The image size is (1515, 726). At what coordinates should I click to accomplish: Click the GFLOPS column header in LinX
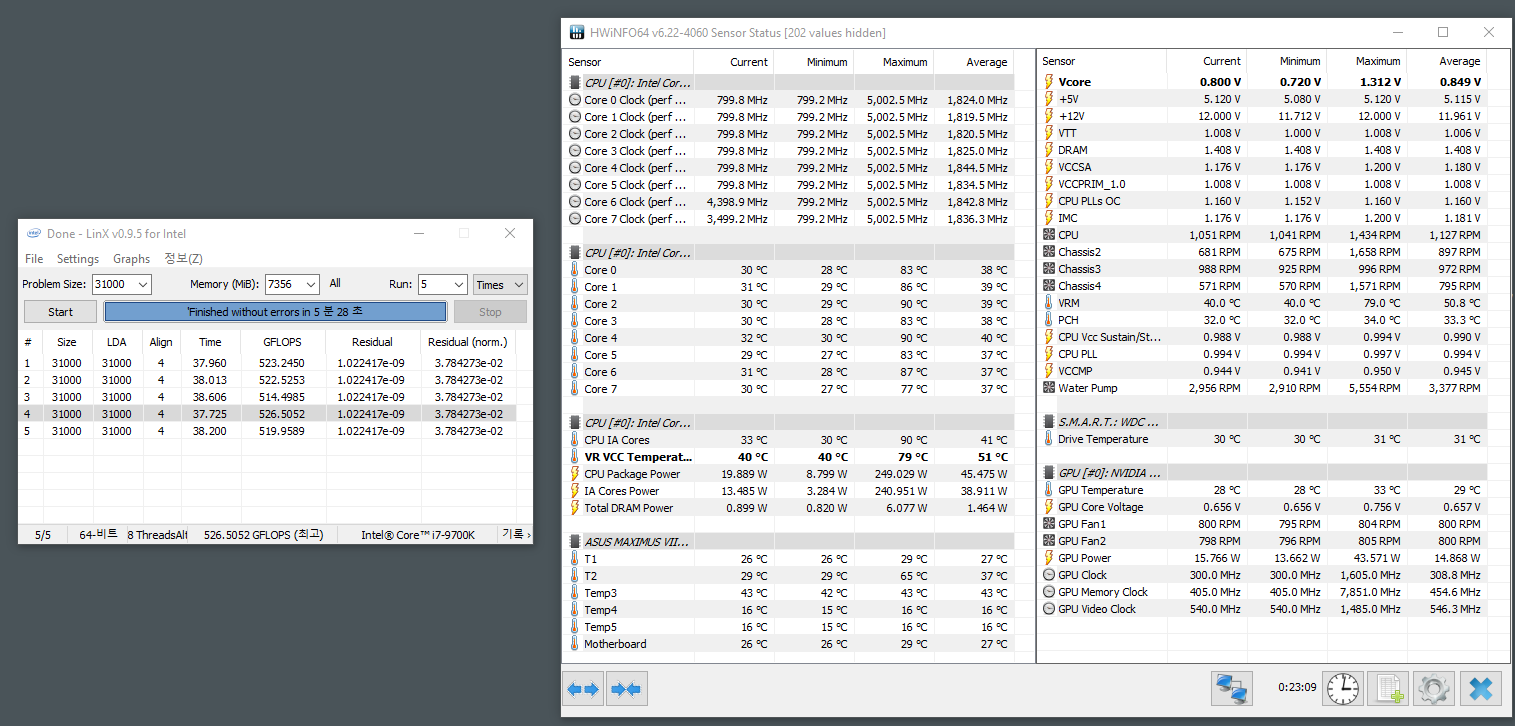pos(282,342)
